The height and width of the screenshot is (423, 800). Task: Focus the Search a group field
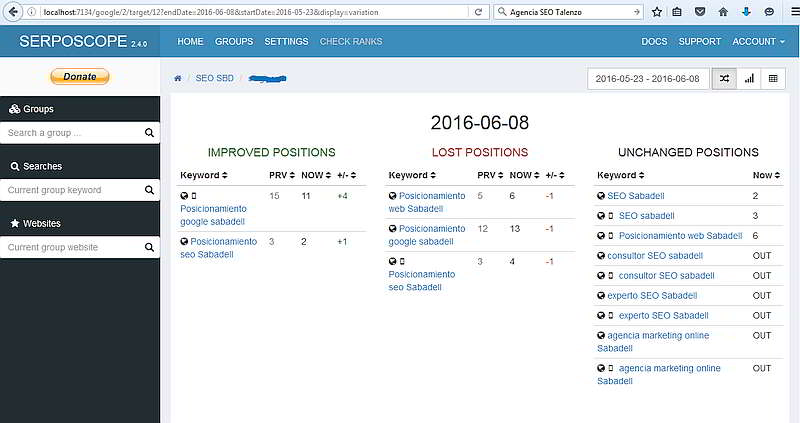[73, 133]
